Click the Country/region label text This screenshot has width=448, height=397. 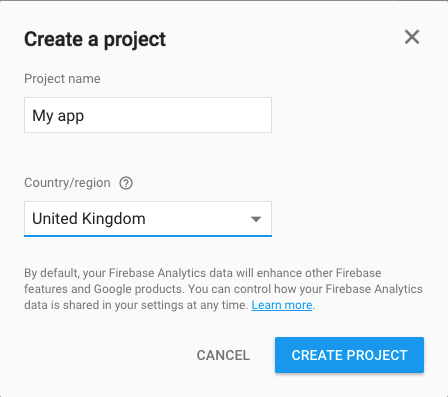point(67,183)
